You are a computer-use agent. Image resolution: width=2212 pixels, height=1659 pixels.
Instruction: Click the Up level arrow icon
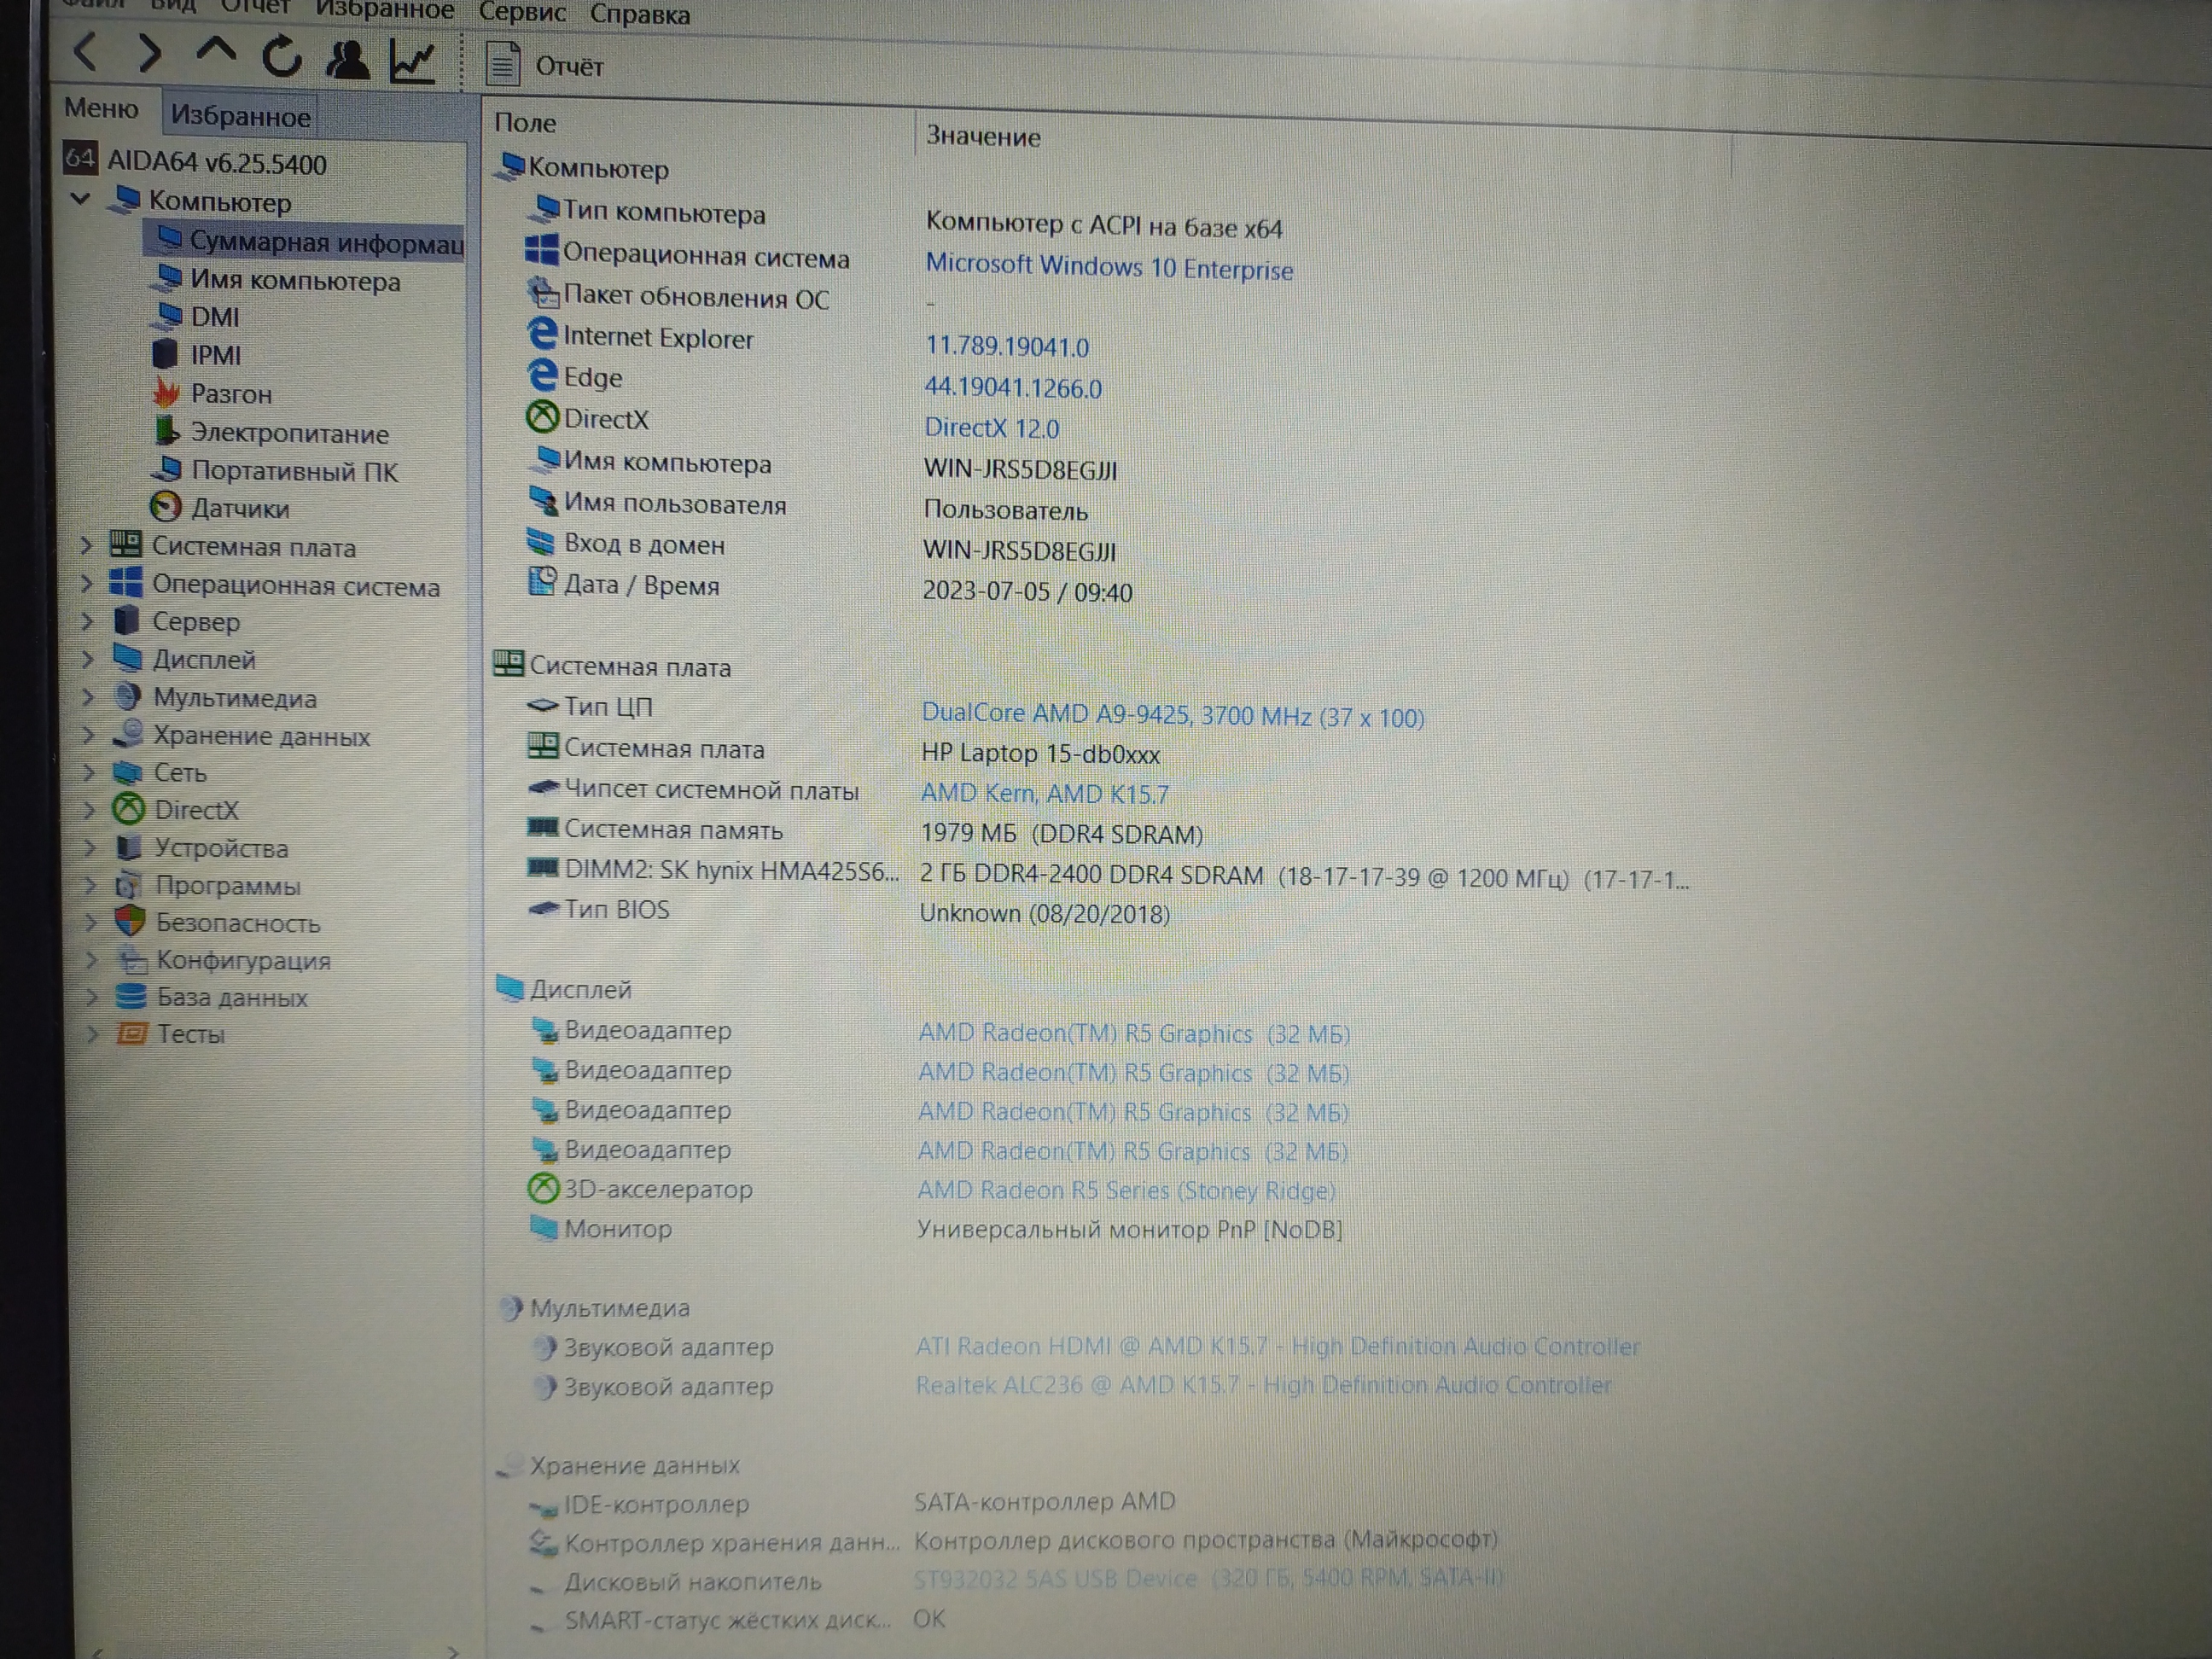(215, 51)
